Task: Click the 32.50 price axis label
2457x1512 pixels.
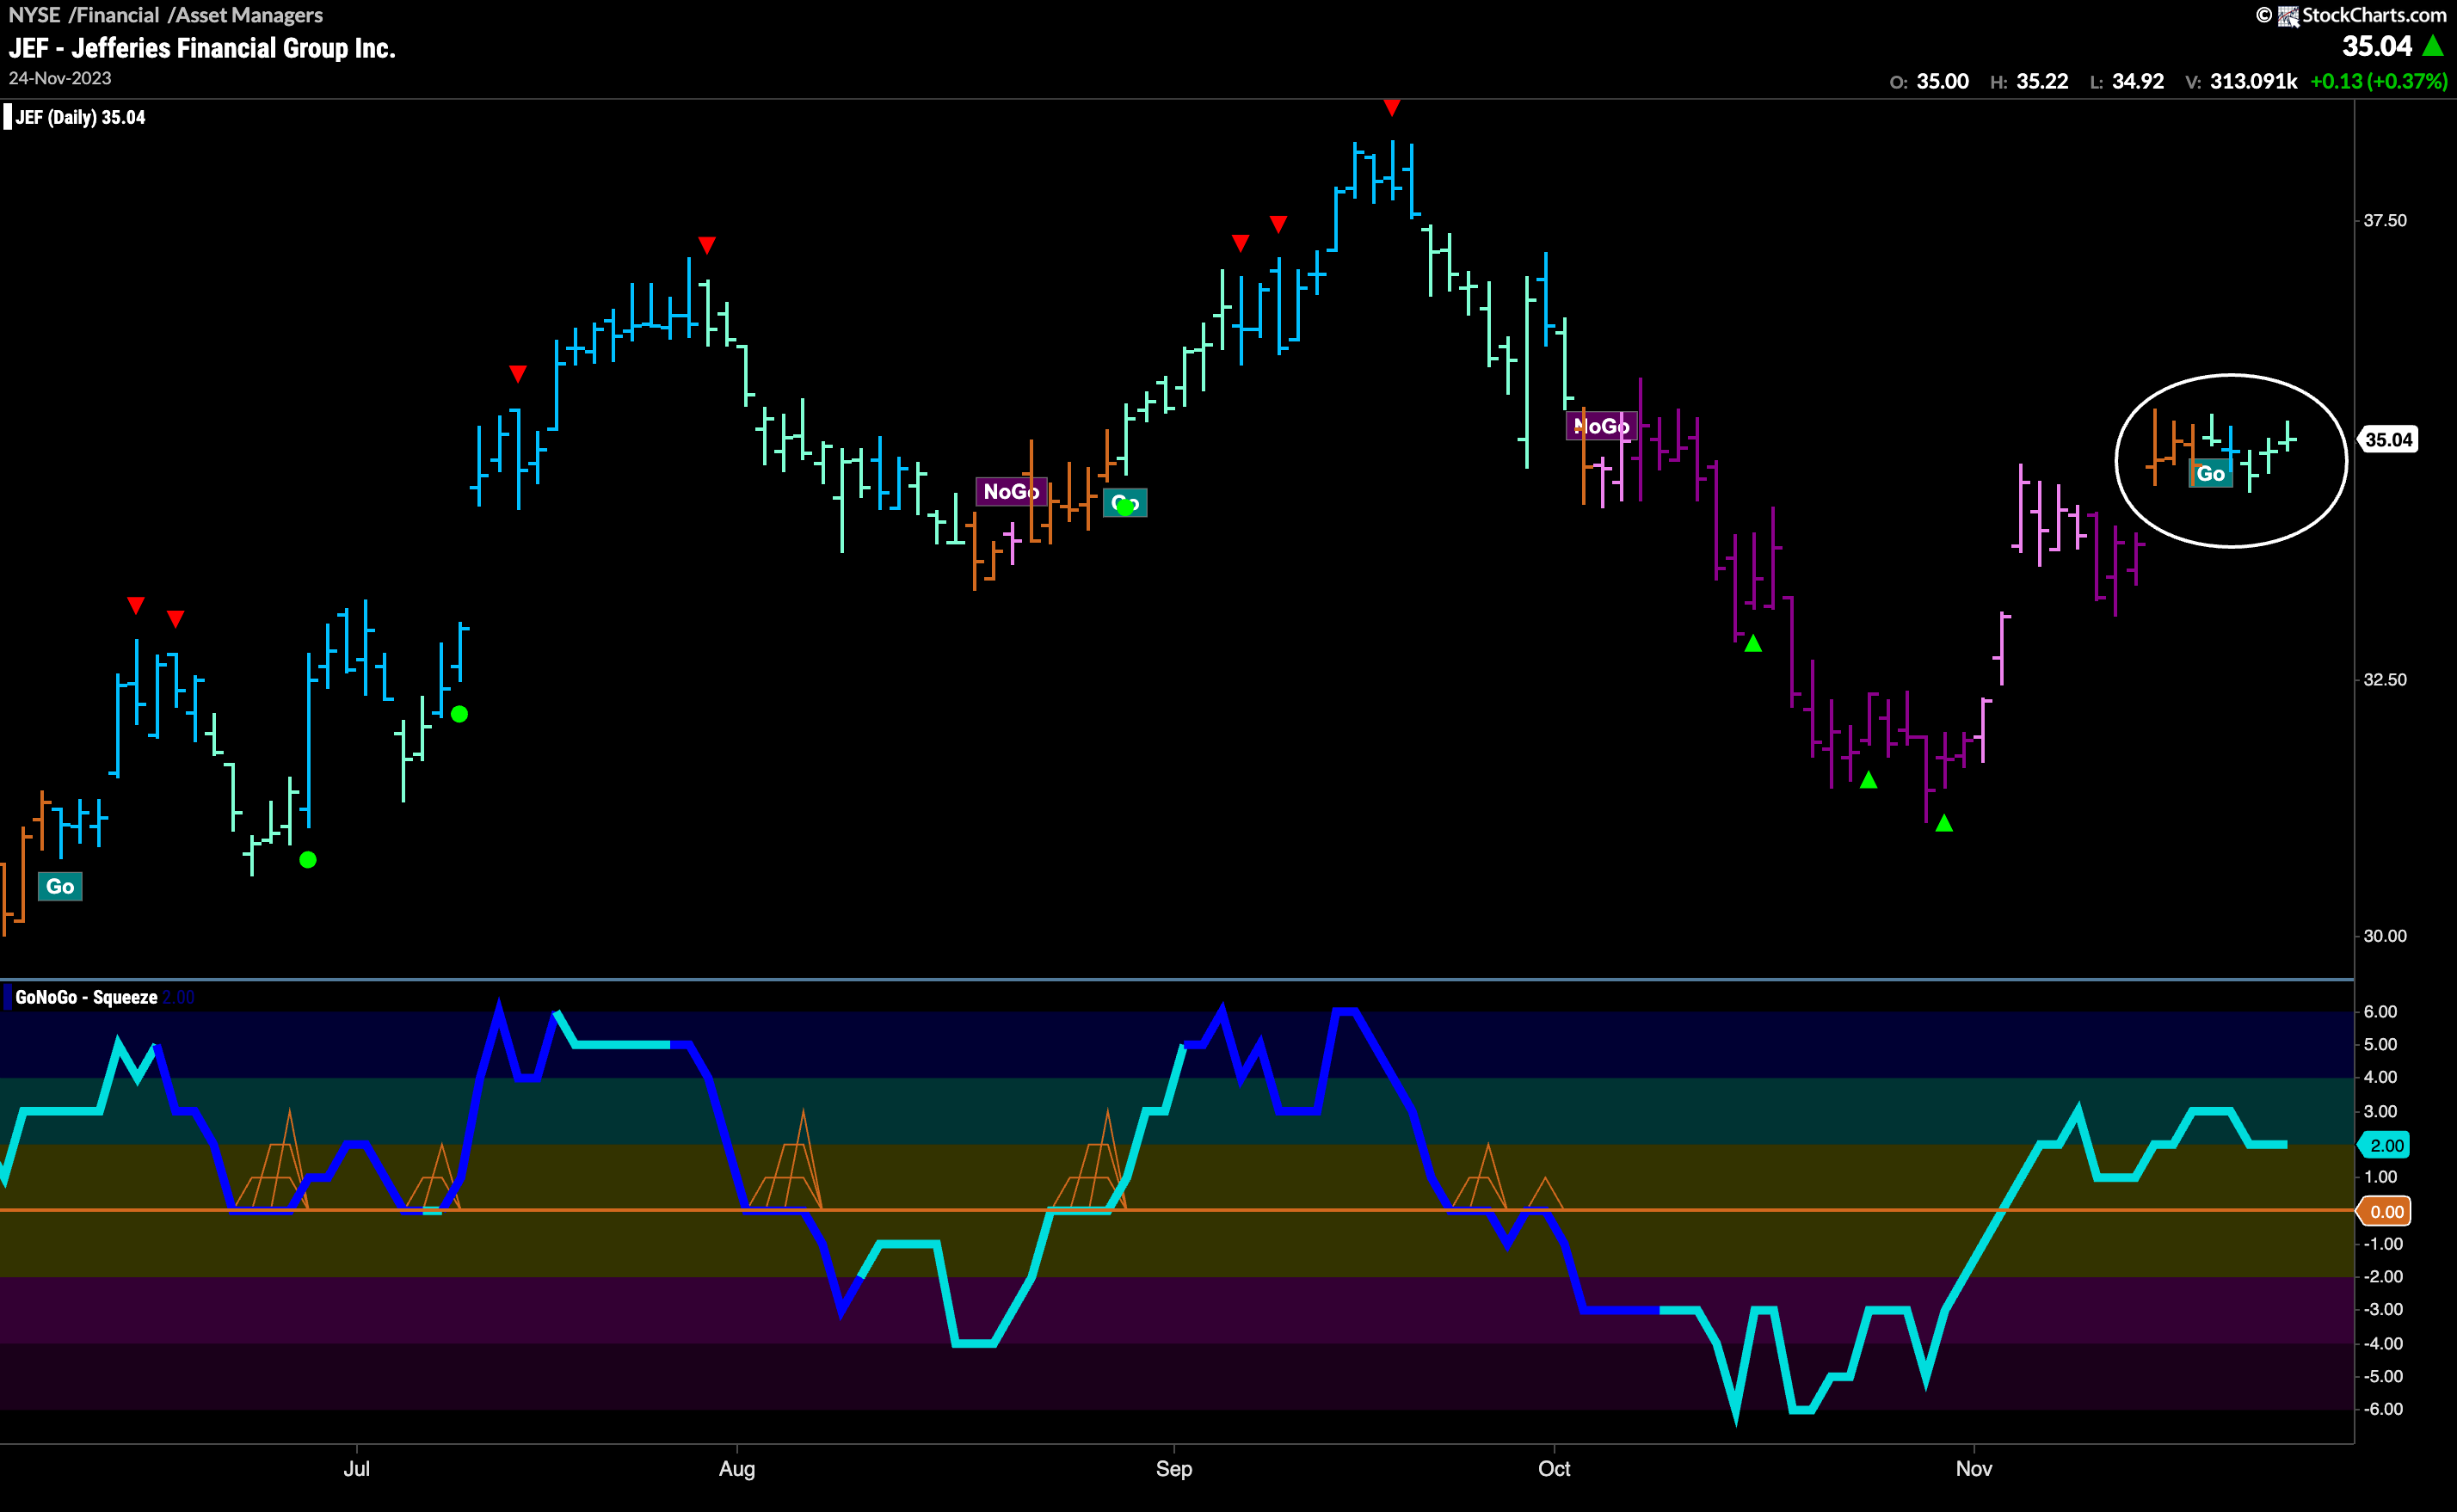Action: pyautogui.click(x=2385, y=680)
